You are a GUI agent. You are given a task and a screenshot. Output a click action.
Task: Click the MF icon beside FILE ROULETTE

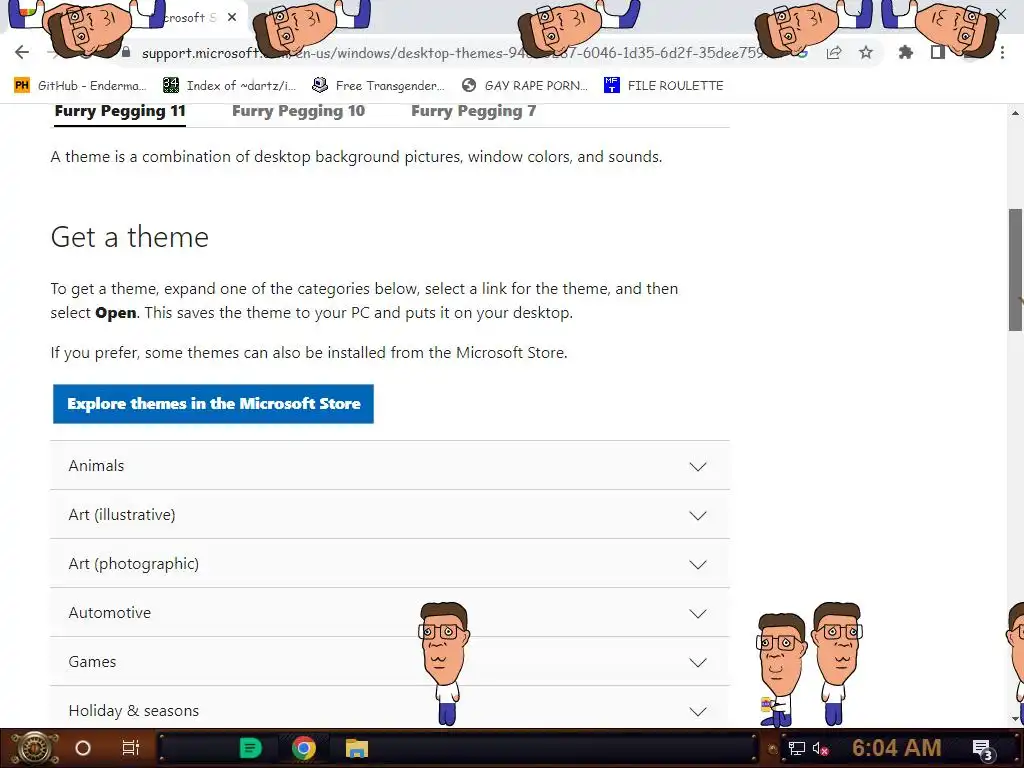point(611,85)
